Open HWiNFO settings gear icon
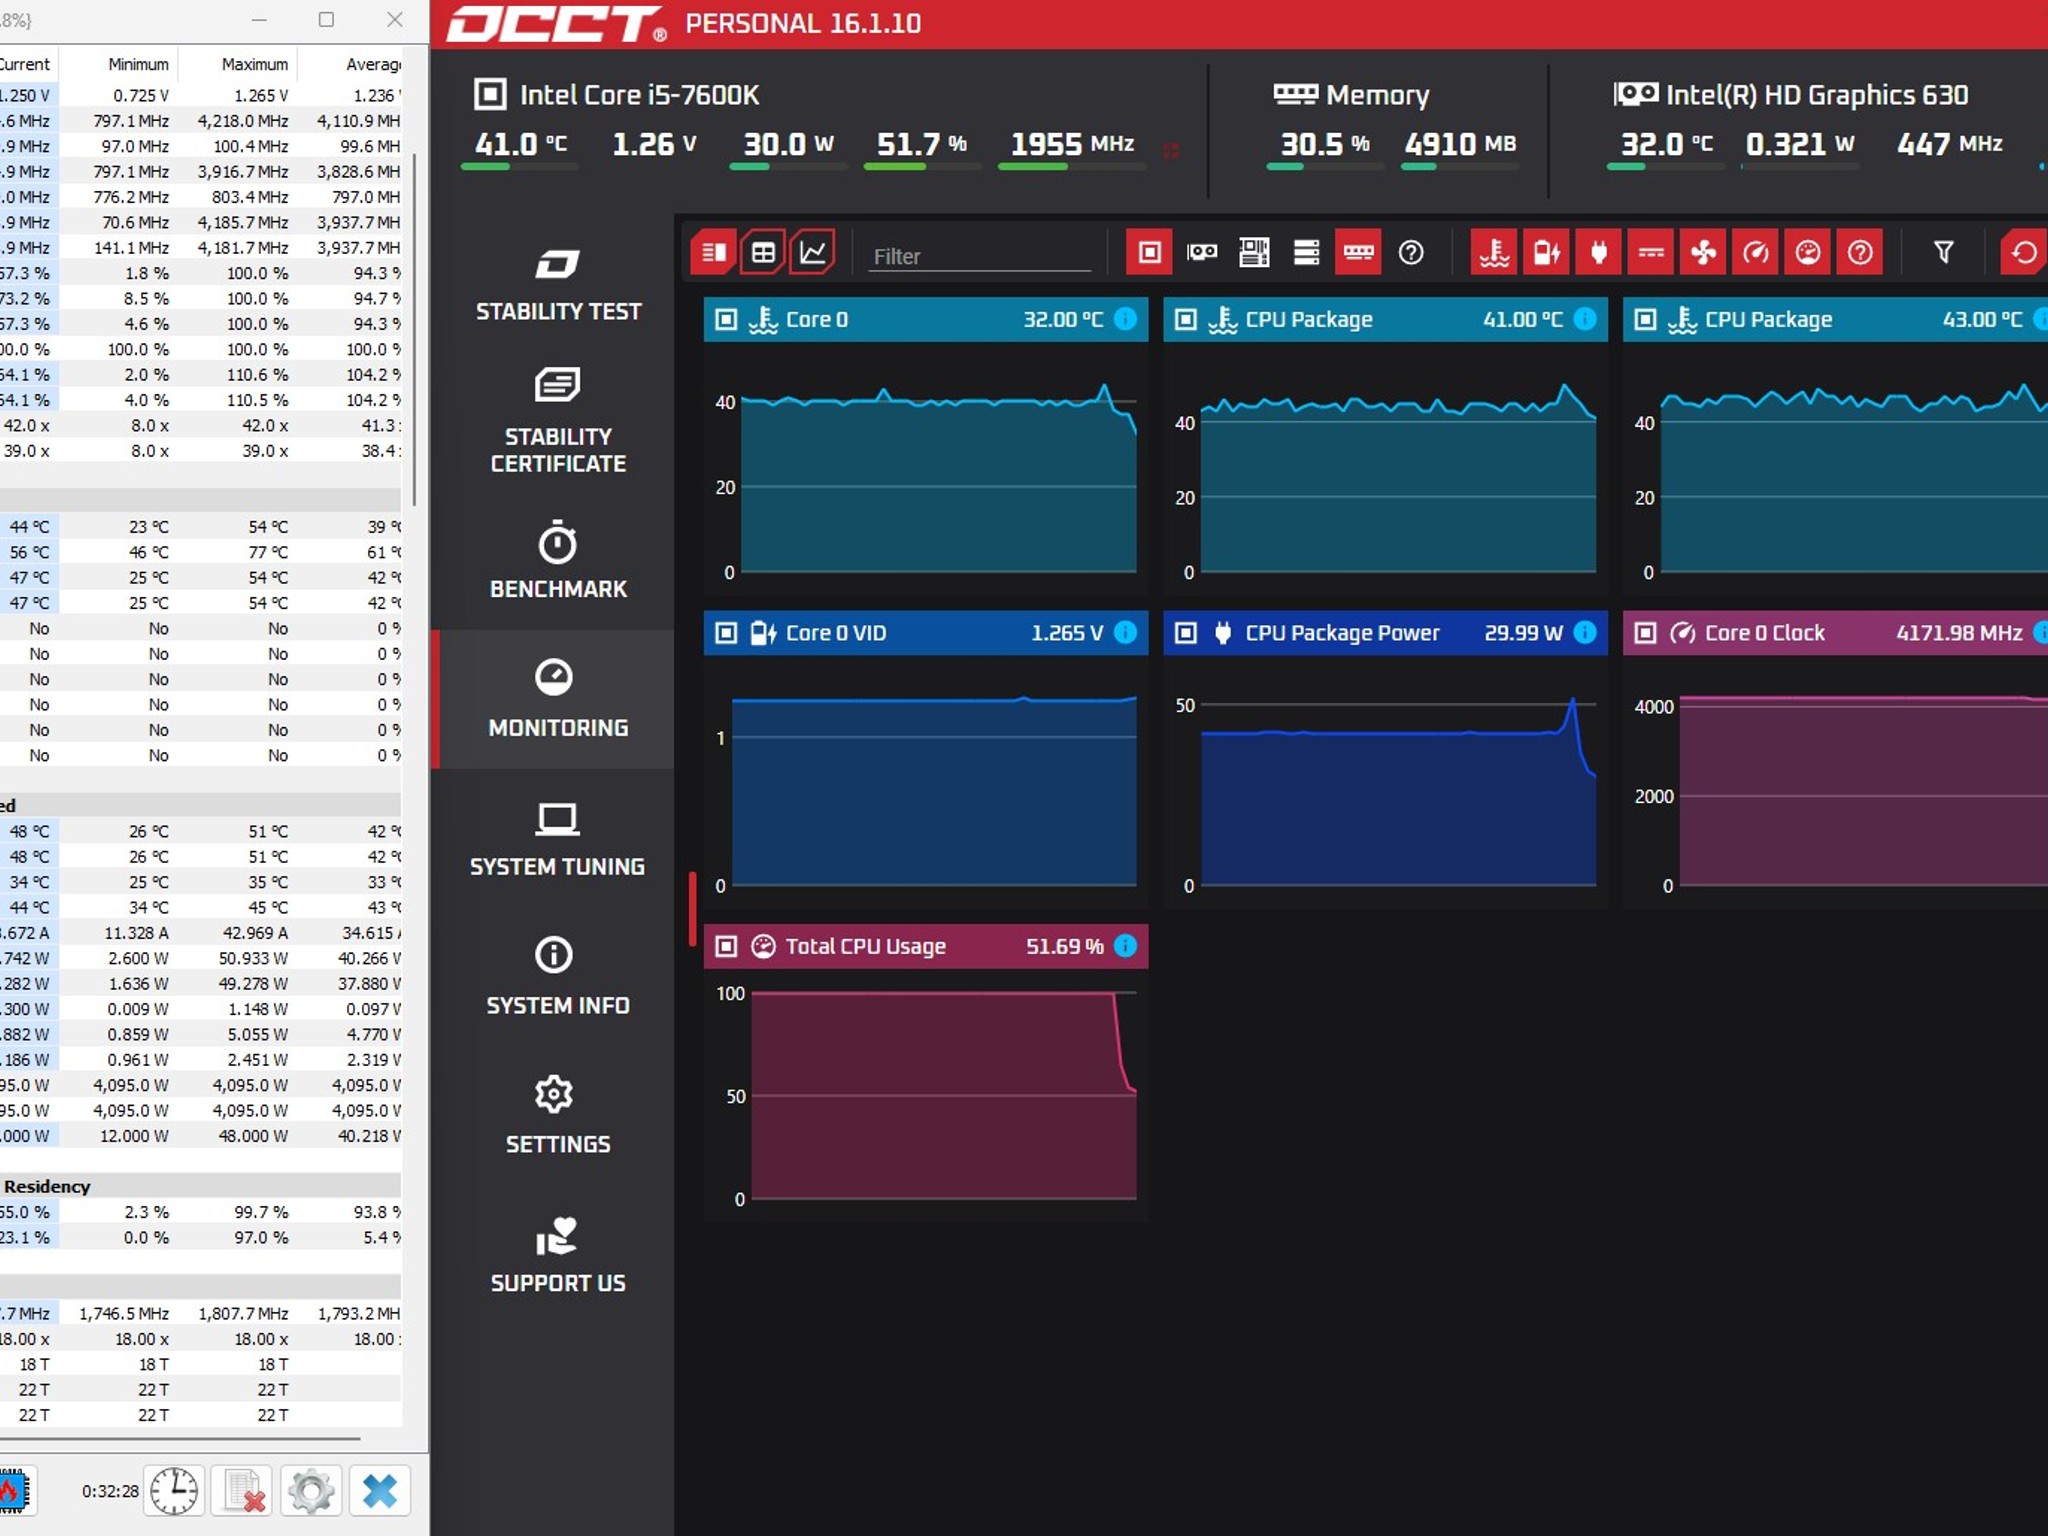This screenshot has width=2048, height=1536. tap(311, 1492)
